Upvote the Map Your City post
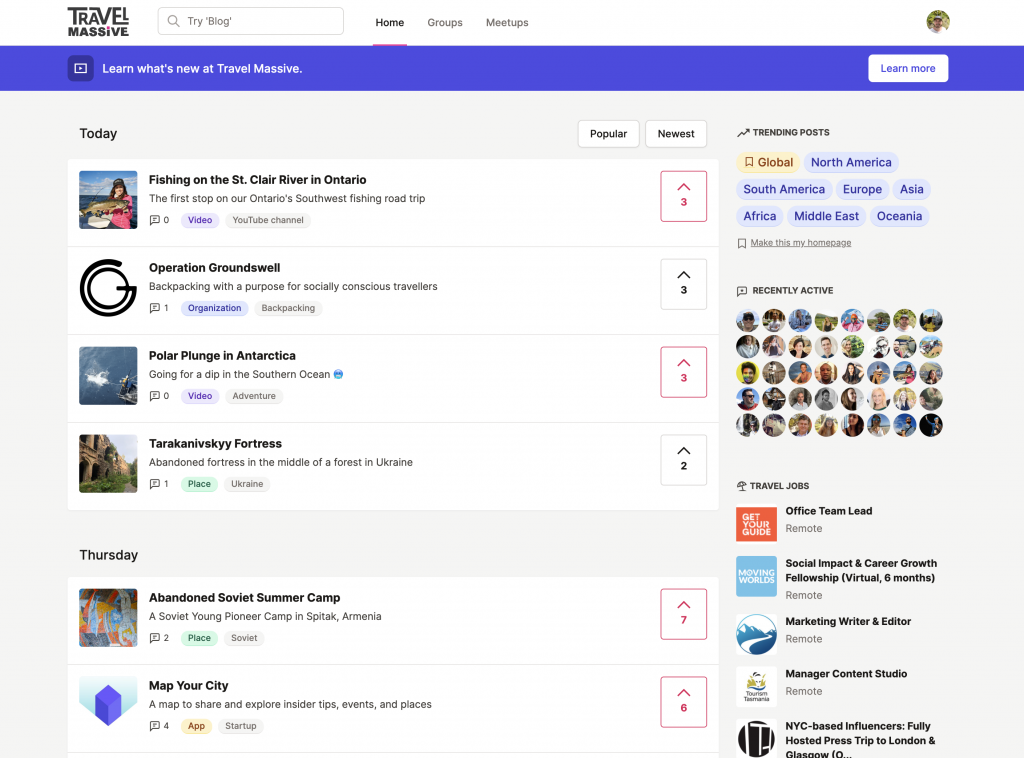Screen dimensions: 1024x758 (683, 702)
